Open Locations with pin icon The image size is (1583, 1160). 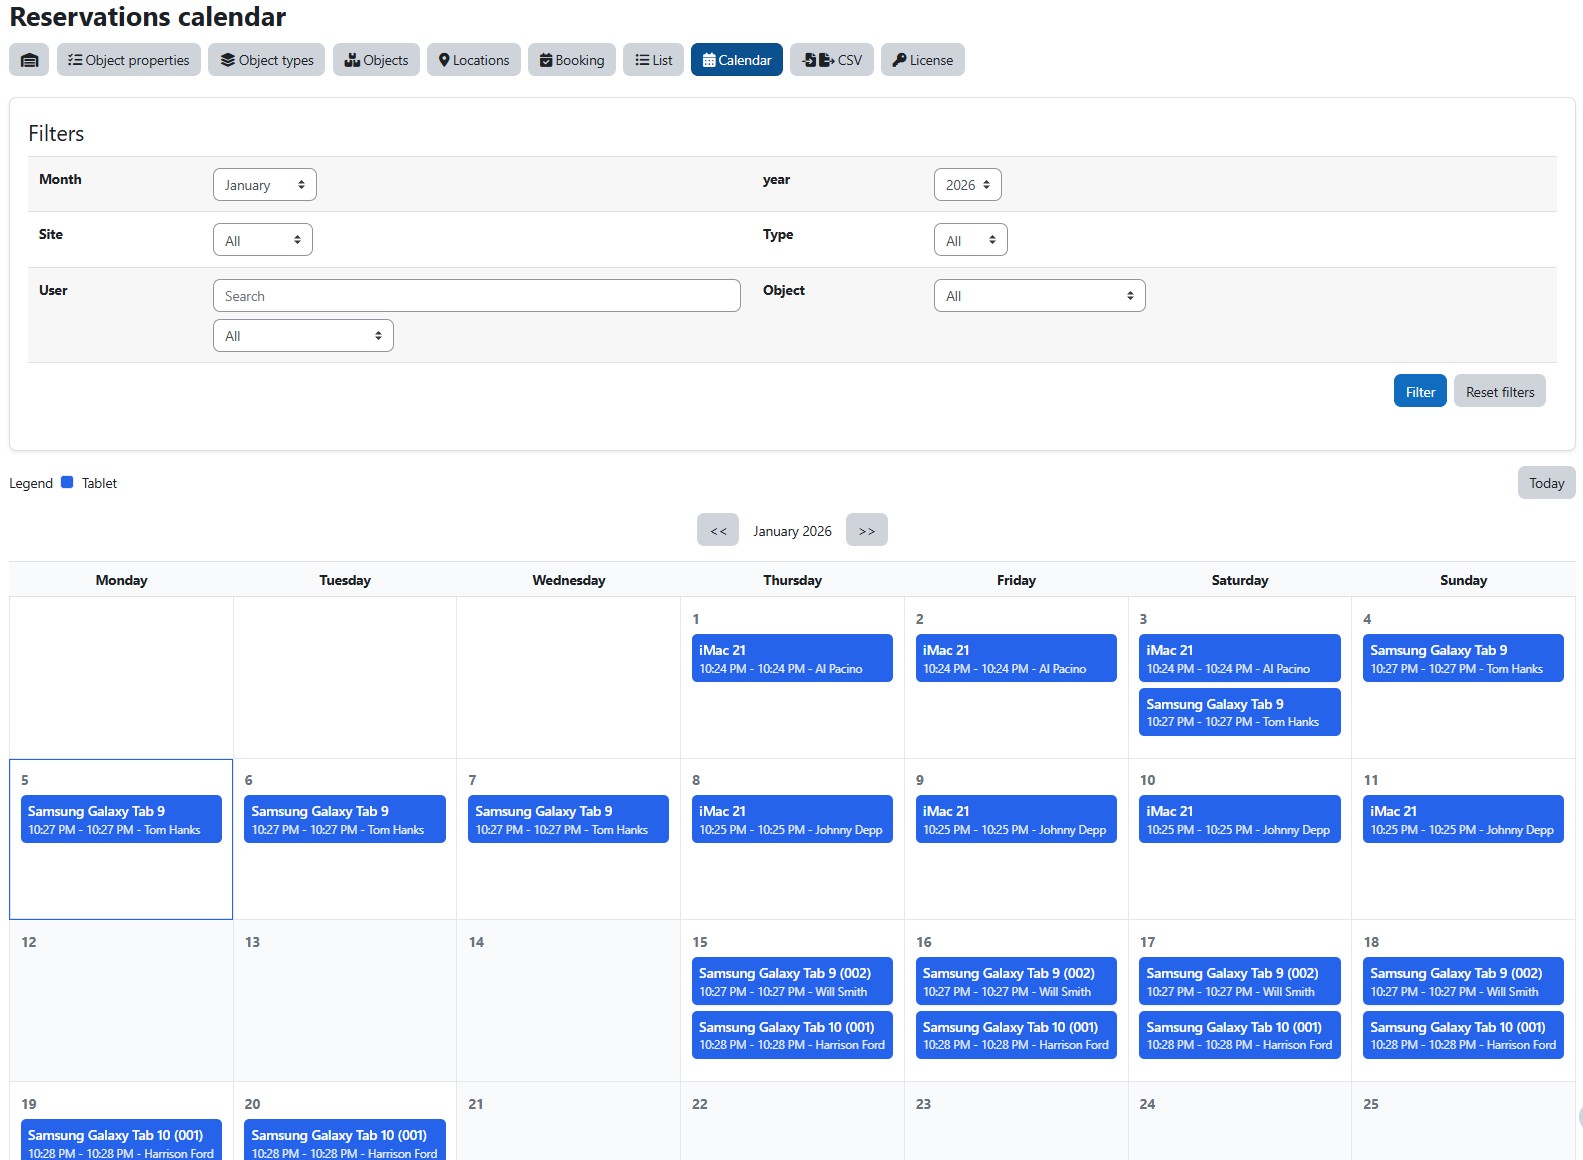tap(474, 60)
